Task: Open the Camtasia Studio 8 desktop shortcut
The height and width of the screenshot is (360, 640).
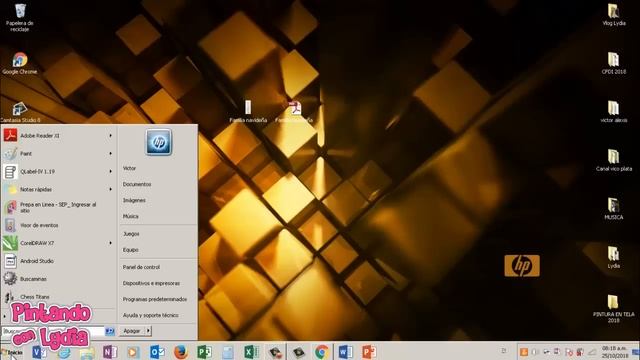Action: [20, 112]
